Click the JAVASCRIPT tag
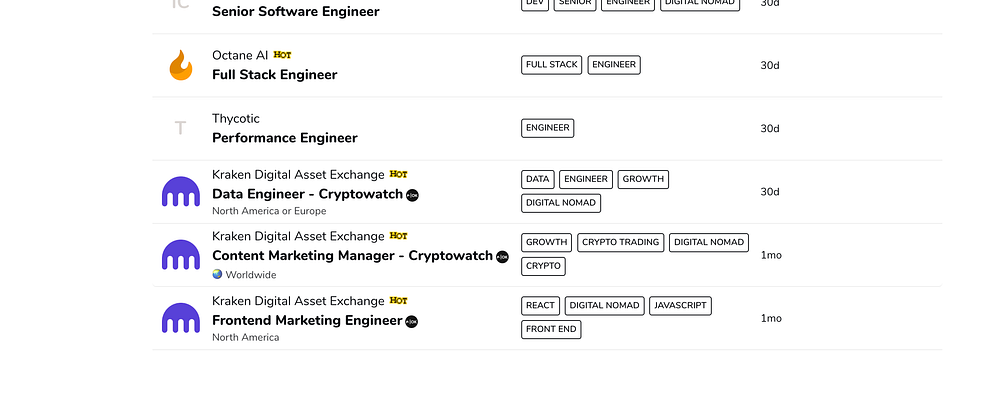Screen dimensions: 1000x412 pos(680,305)
